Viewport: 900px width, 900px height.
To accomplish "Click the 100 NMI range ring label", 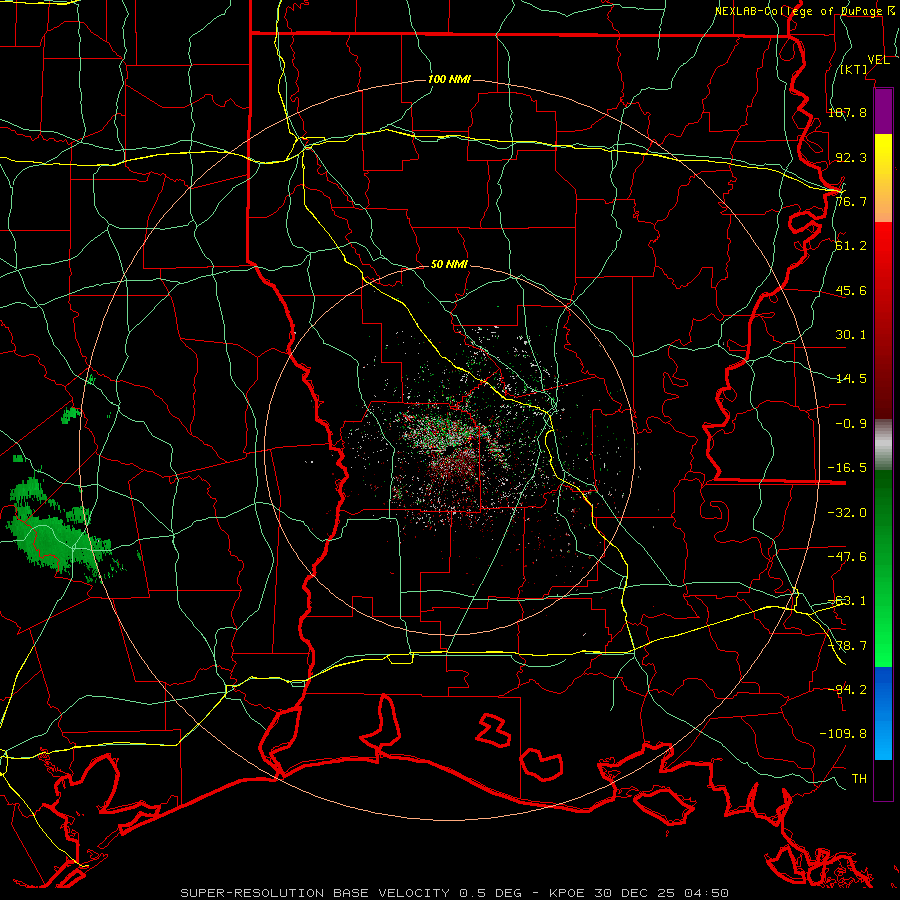I will coord(449,79).
